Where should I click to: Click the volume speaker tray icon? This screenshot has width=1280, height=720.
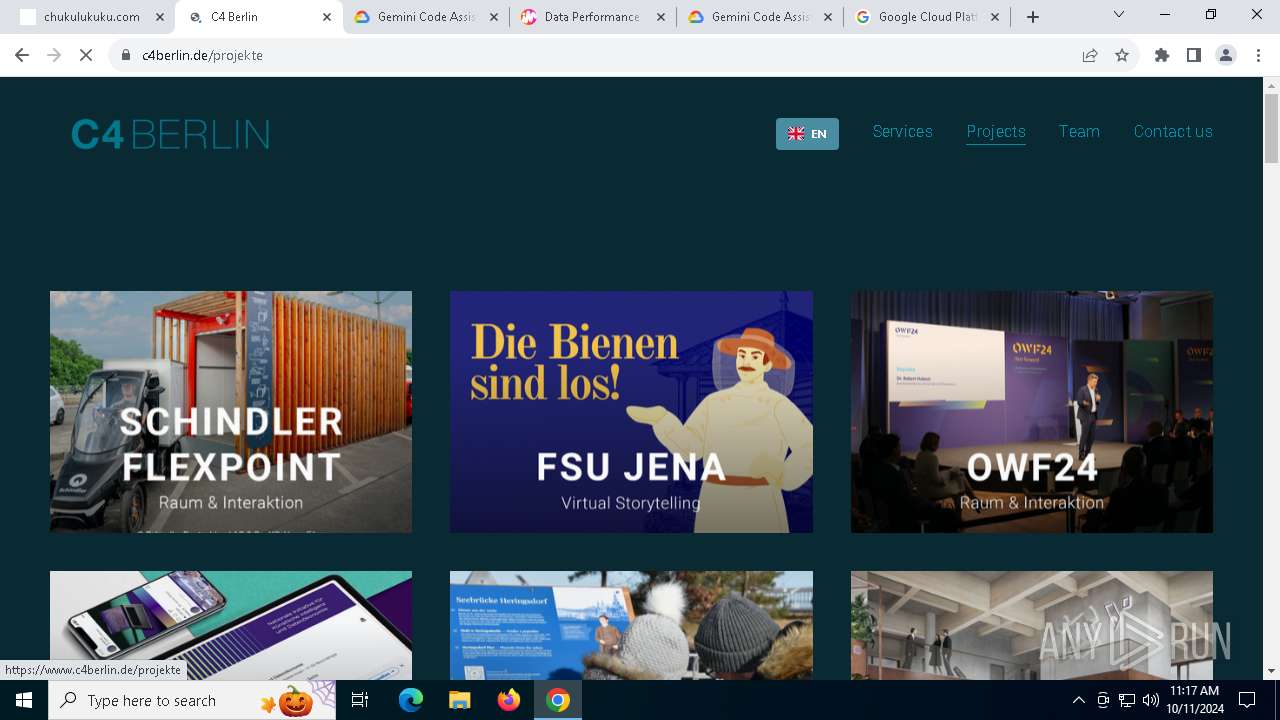pos(1151,700)
